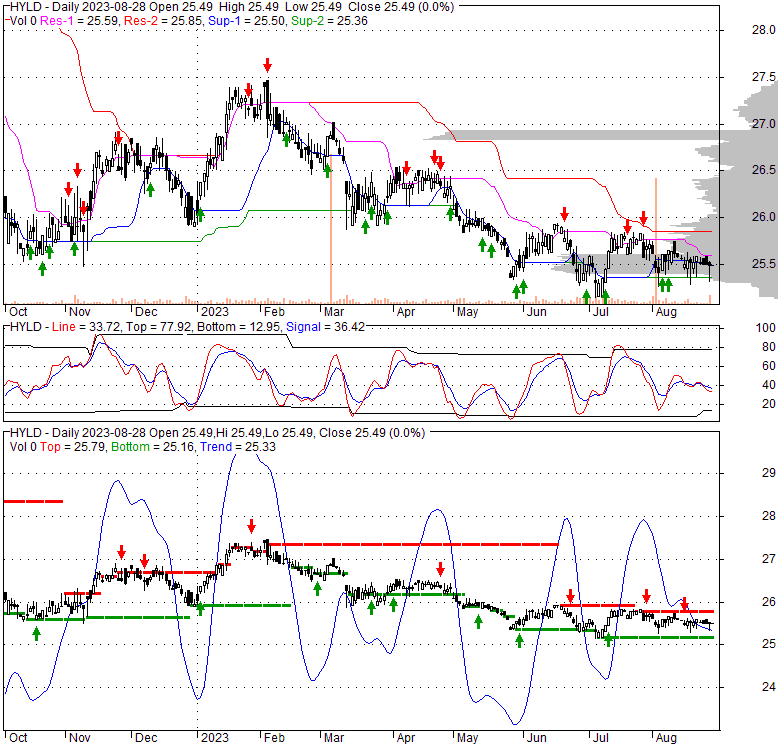The width and height of the screenshot is (780, 745).
Task: Click the Bottom = 12.95 oscillator legend
Action: [x=238, y=327]
